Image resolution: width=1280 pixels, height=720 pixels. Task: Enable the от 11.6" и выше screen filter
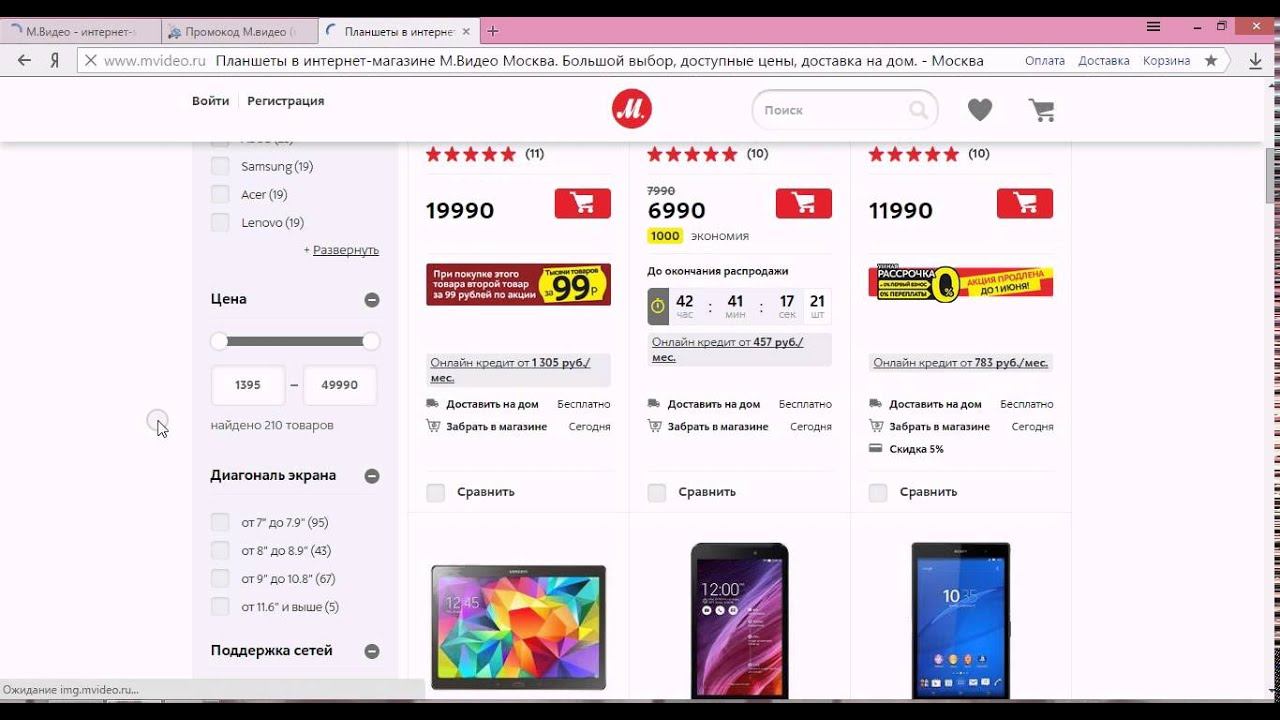[220, 606]
